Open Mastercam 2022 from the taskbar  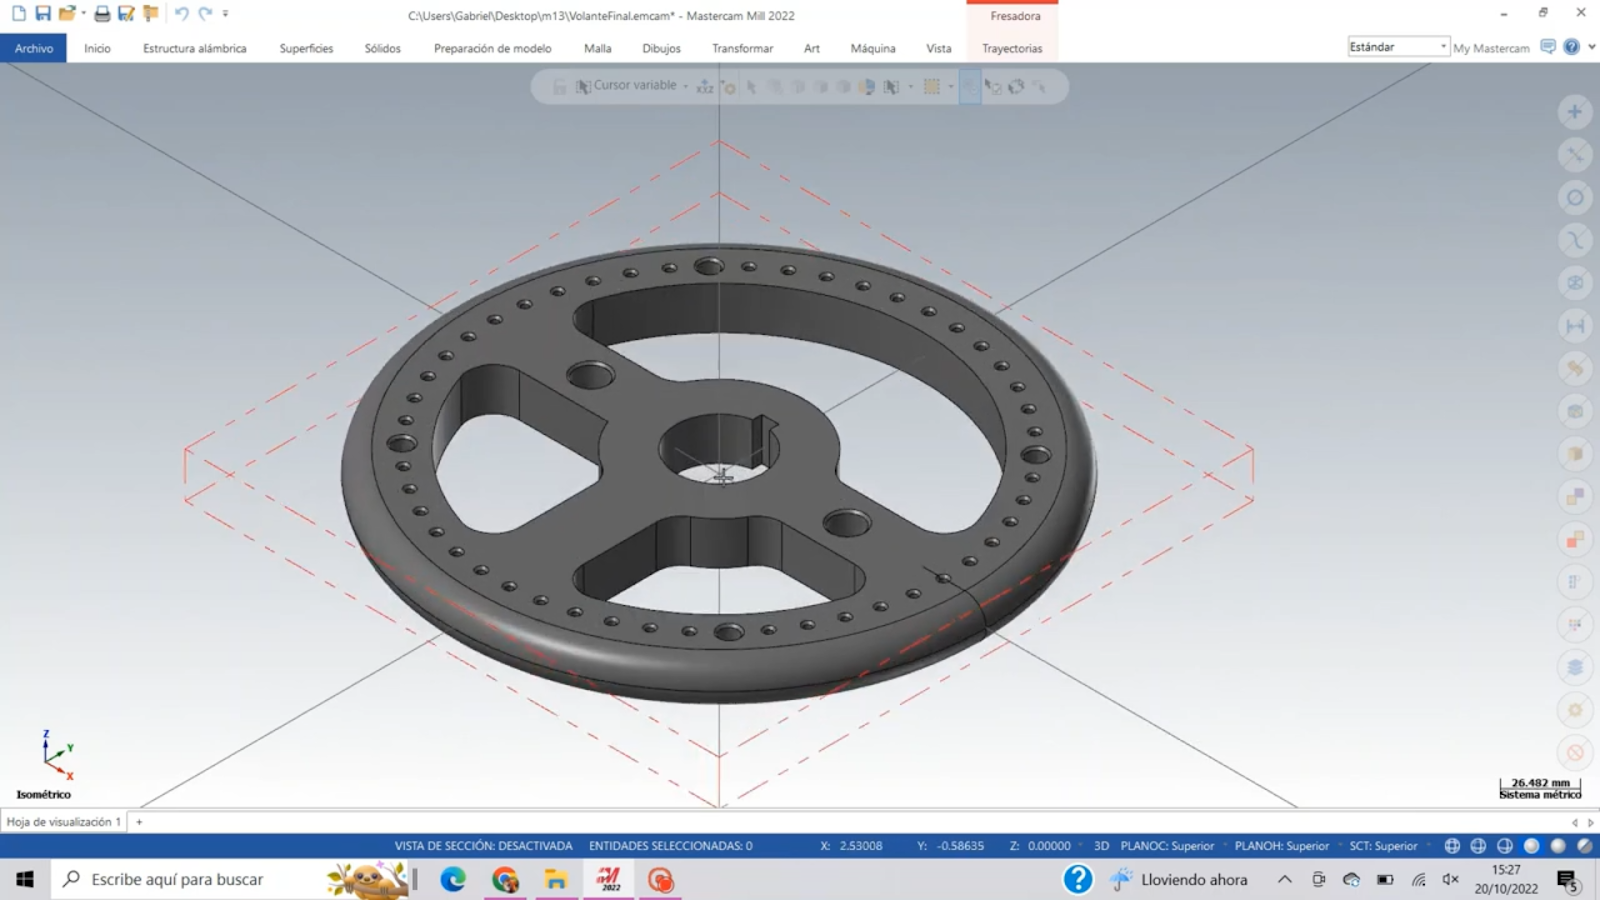point(609,879)
